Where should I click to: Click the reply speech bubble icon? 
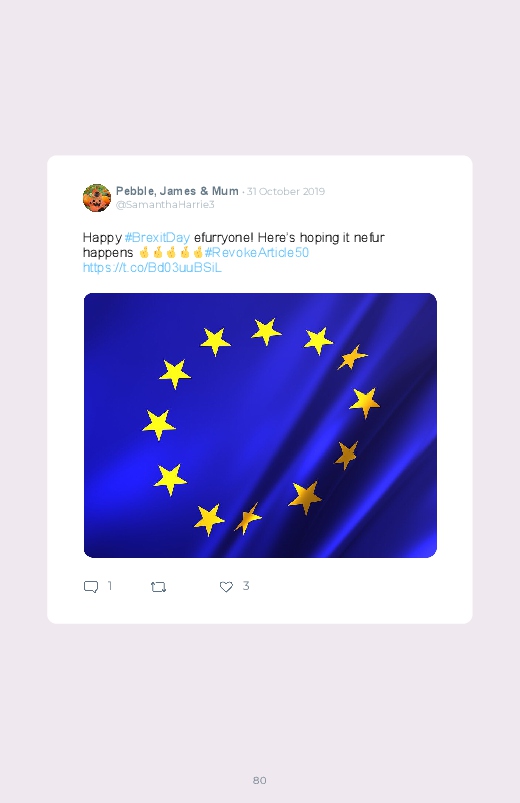(91, 587)
